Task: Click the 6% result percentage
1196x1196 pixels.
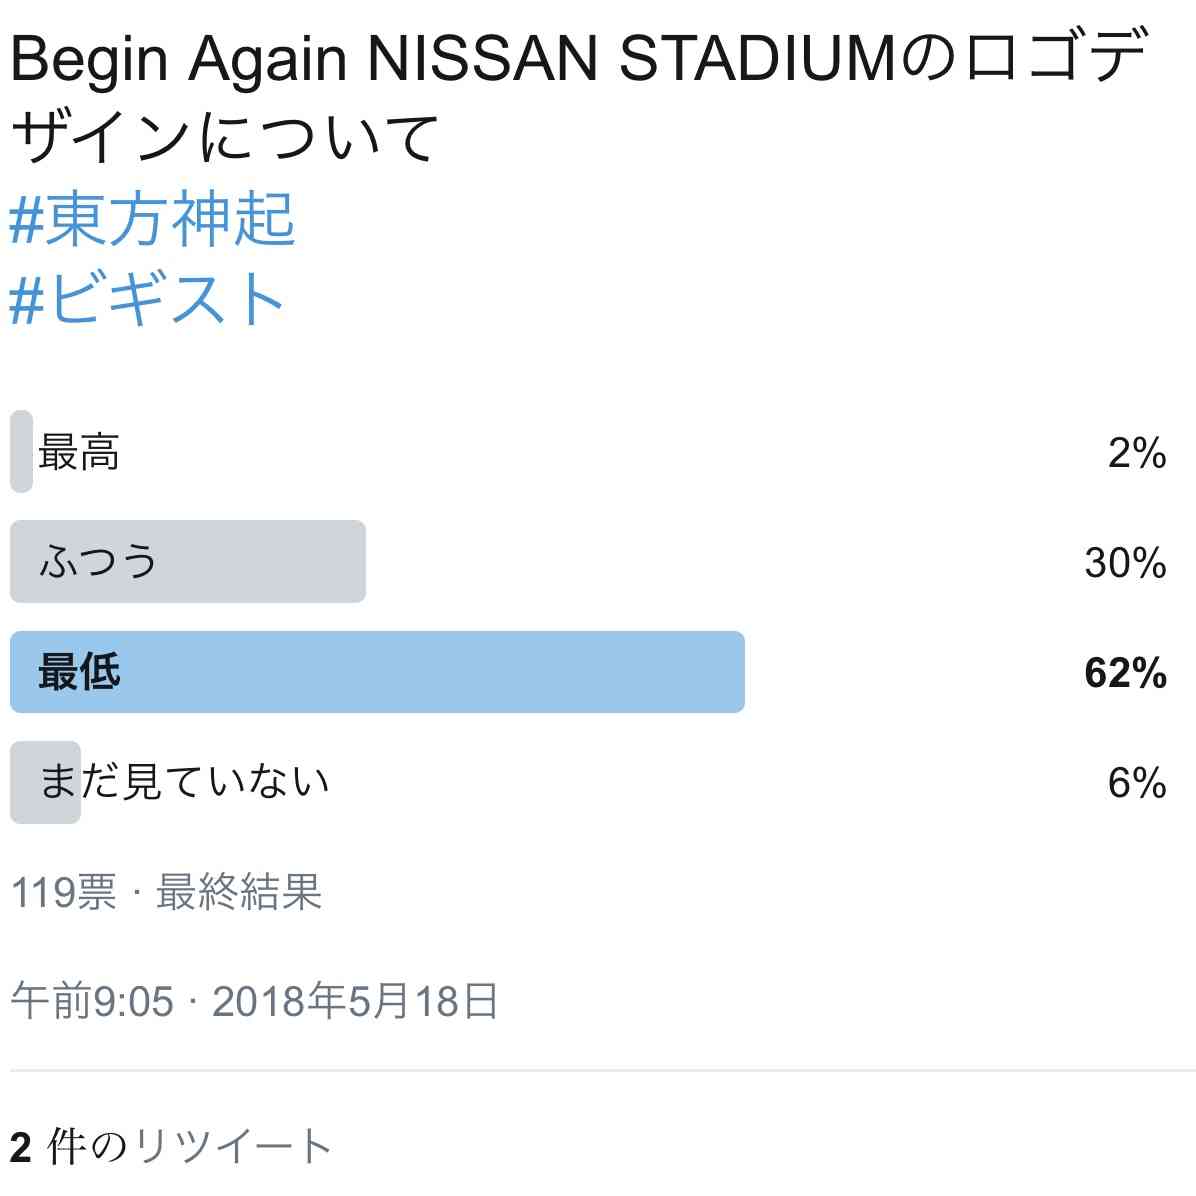Action: click(1137, 783)
